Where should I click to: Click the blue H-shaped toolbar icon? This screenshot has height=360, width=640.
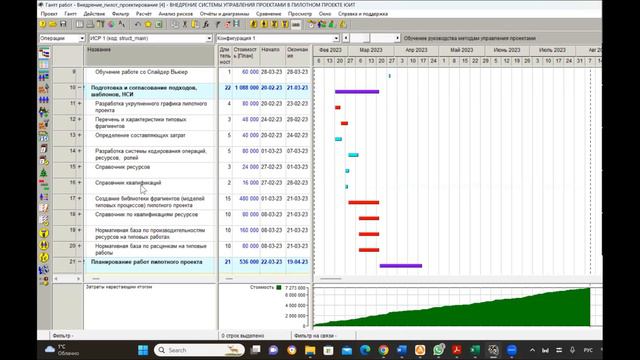click(236, 24)
